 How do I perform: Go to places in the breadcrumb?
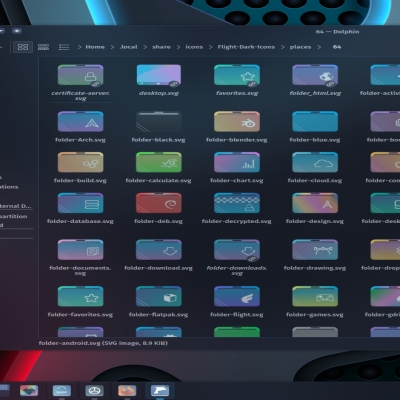300,47
